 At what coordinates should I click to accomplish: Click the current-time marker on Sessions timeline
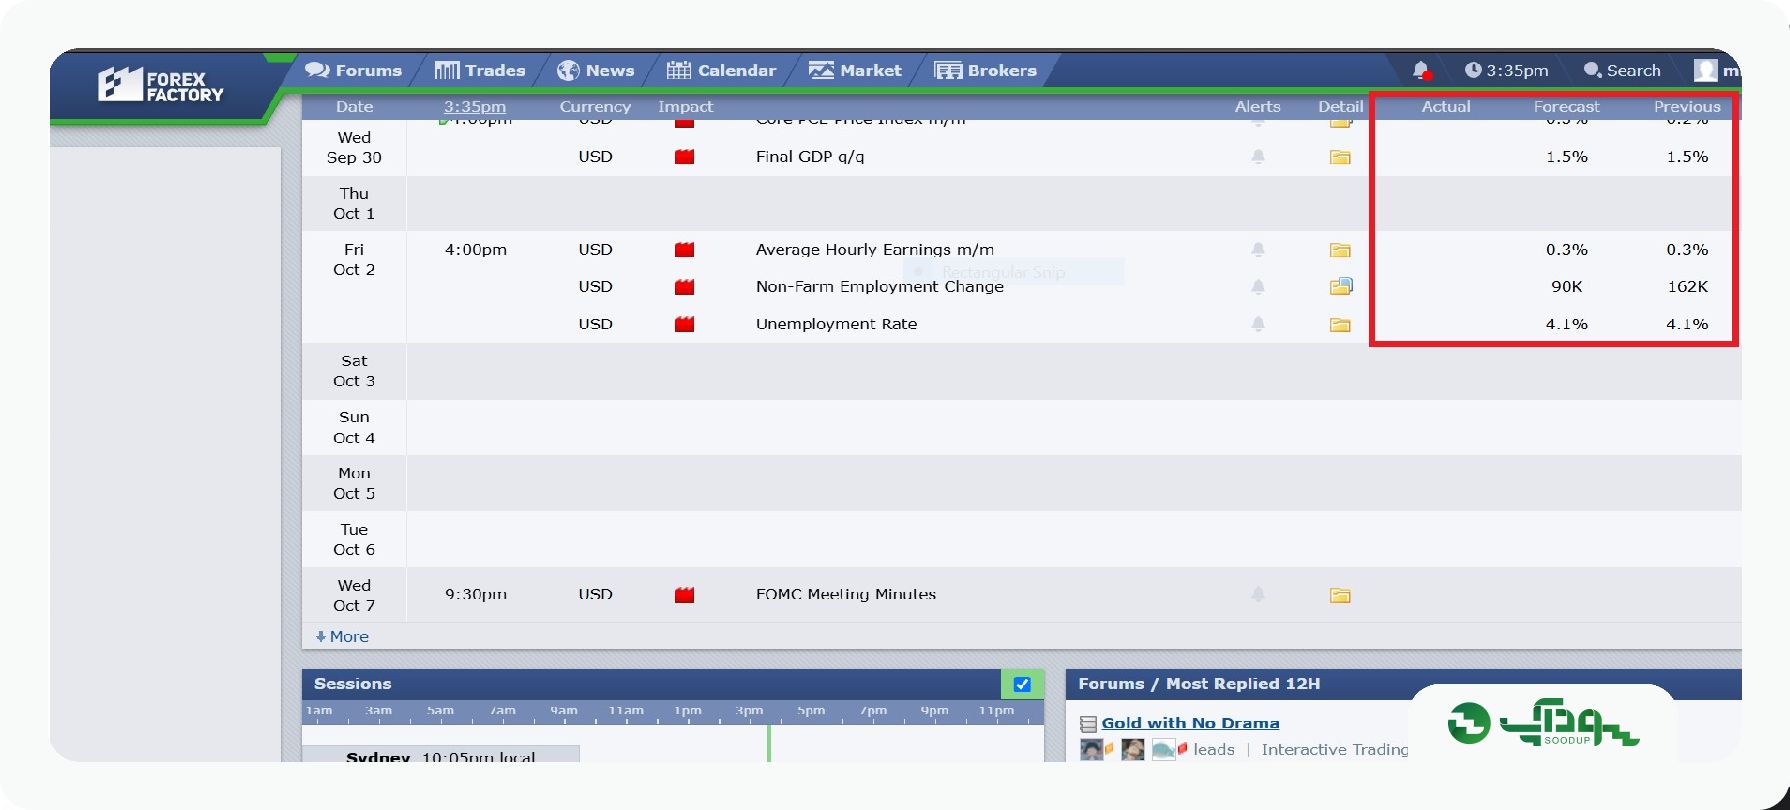point(768,743)
